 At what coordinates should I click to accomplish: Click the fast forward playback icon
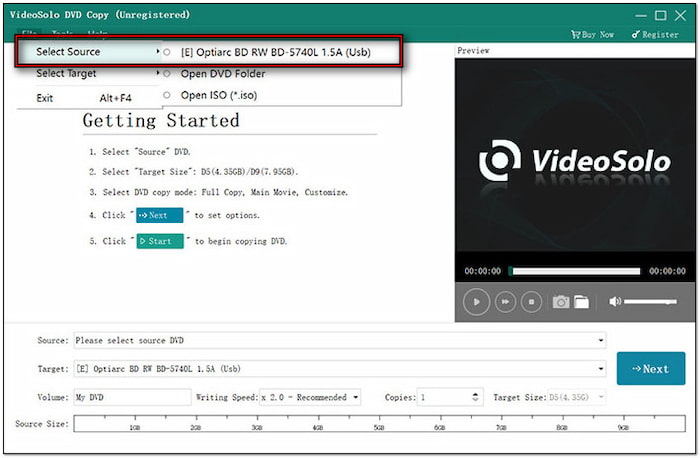click(506, 301)
